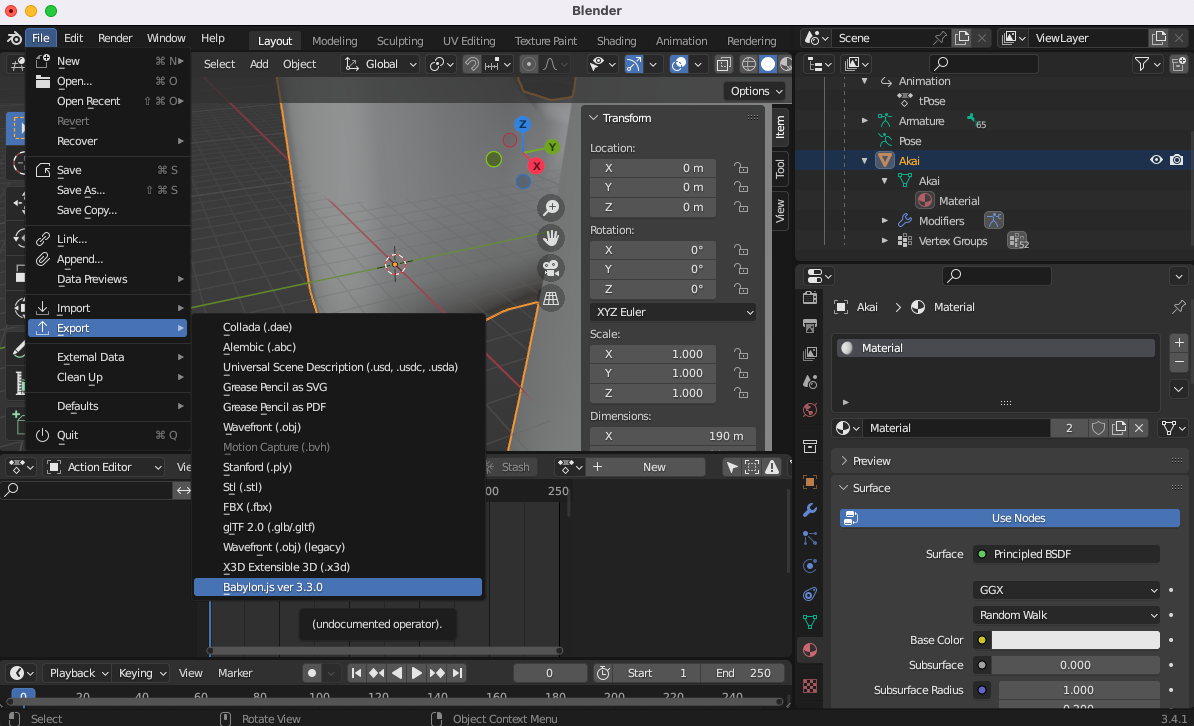Open the Playback popover dropdown
The width and height of the screenshot is (1194, 726).
point(78,673)
